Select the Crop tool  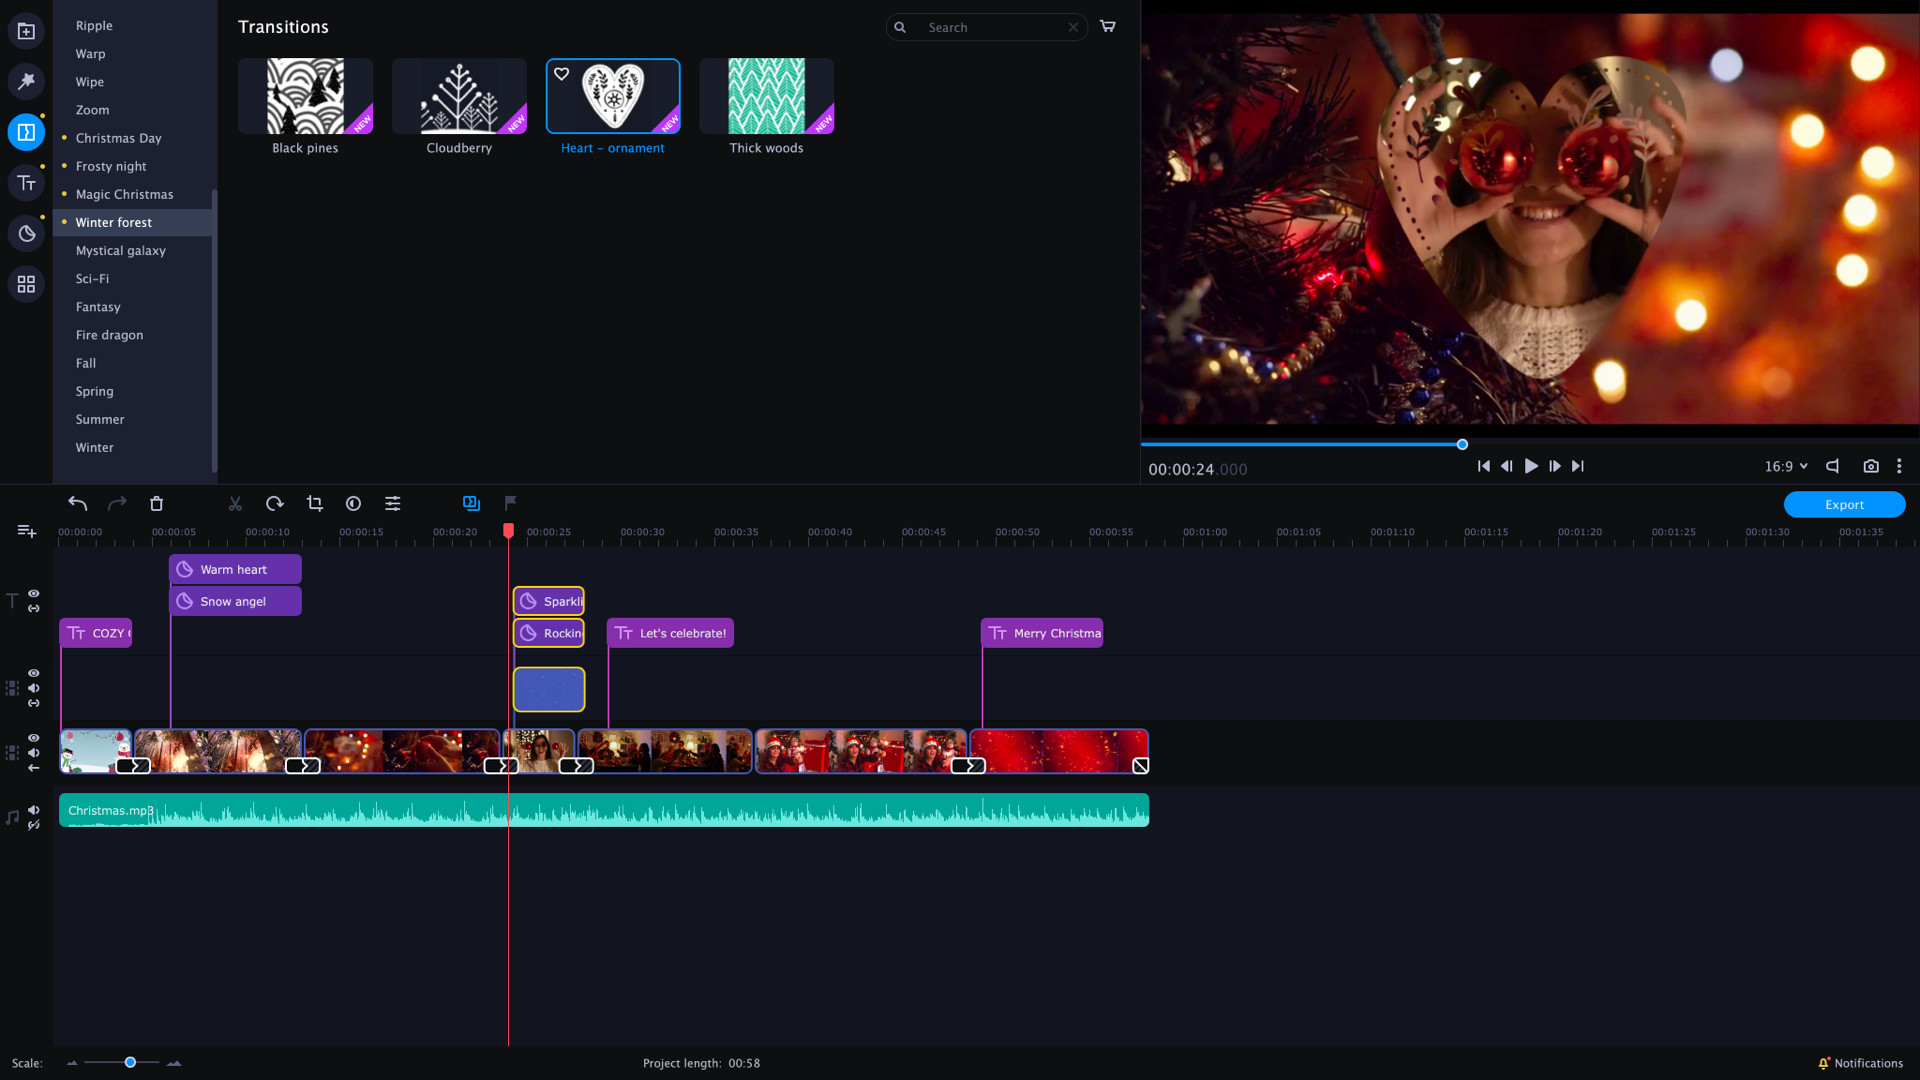314,503
